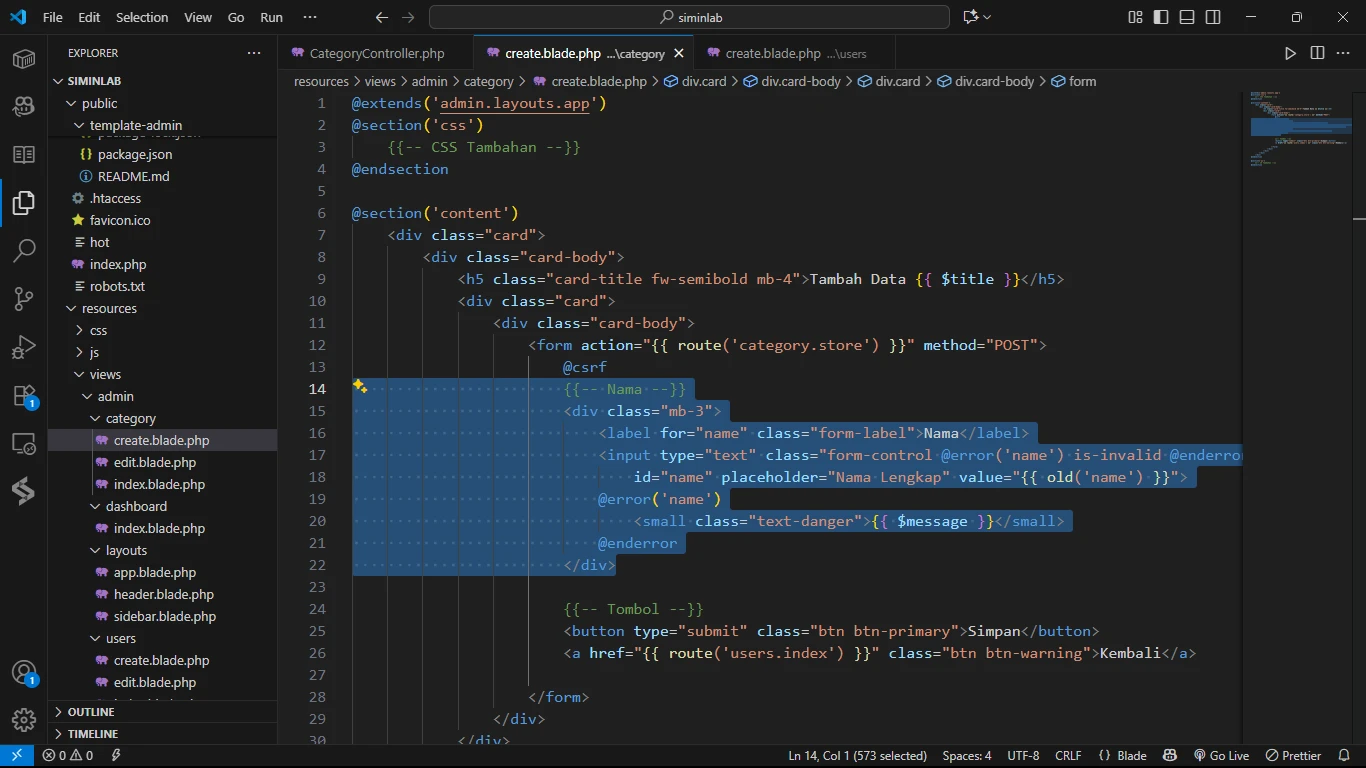Collapse the category folder in explorer

coord(130,418)
